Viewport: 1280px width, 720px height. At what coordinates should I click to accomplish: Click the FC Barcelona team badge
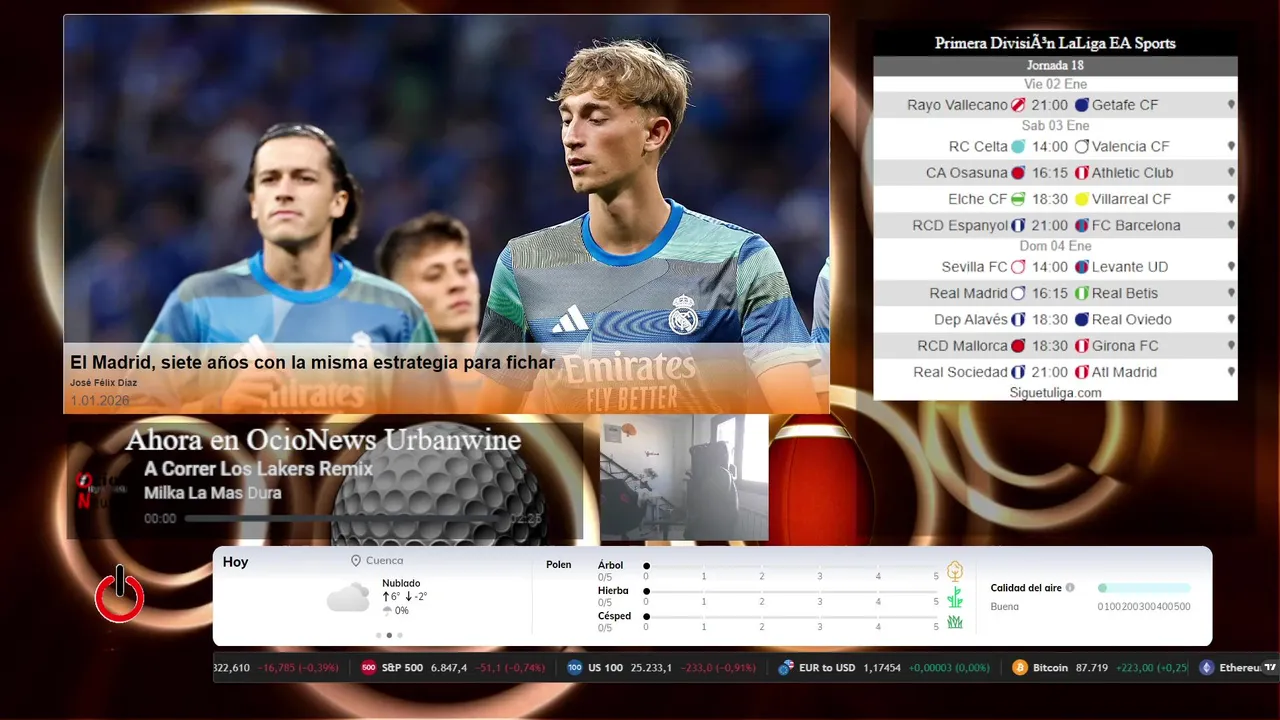[1082, 226]
